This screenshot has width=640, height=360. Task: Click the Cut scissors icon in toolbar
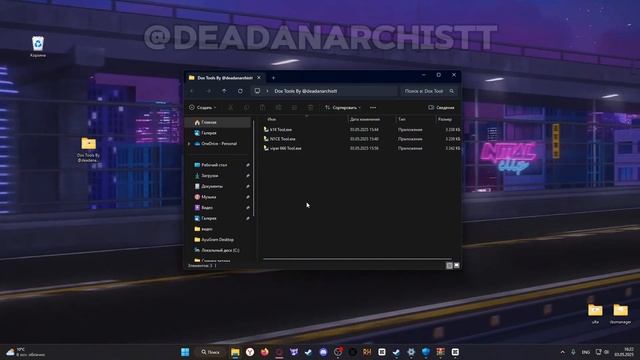[231, 107]
